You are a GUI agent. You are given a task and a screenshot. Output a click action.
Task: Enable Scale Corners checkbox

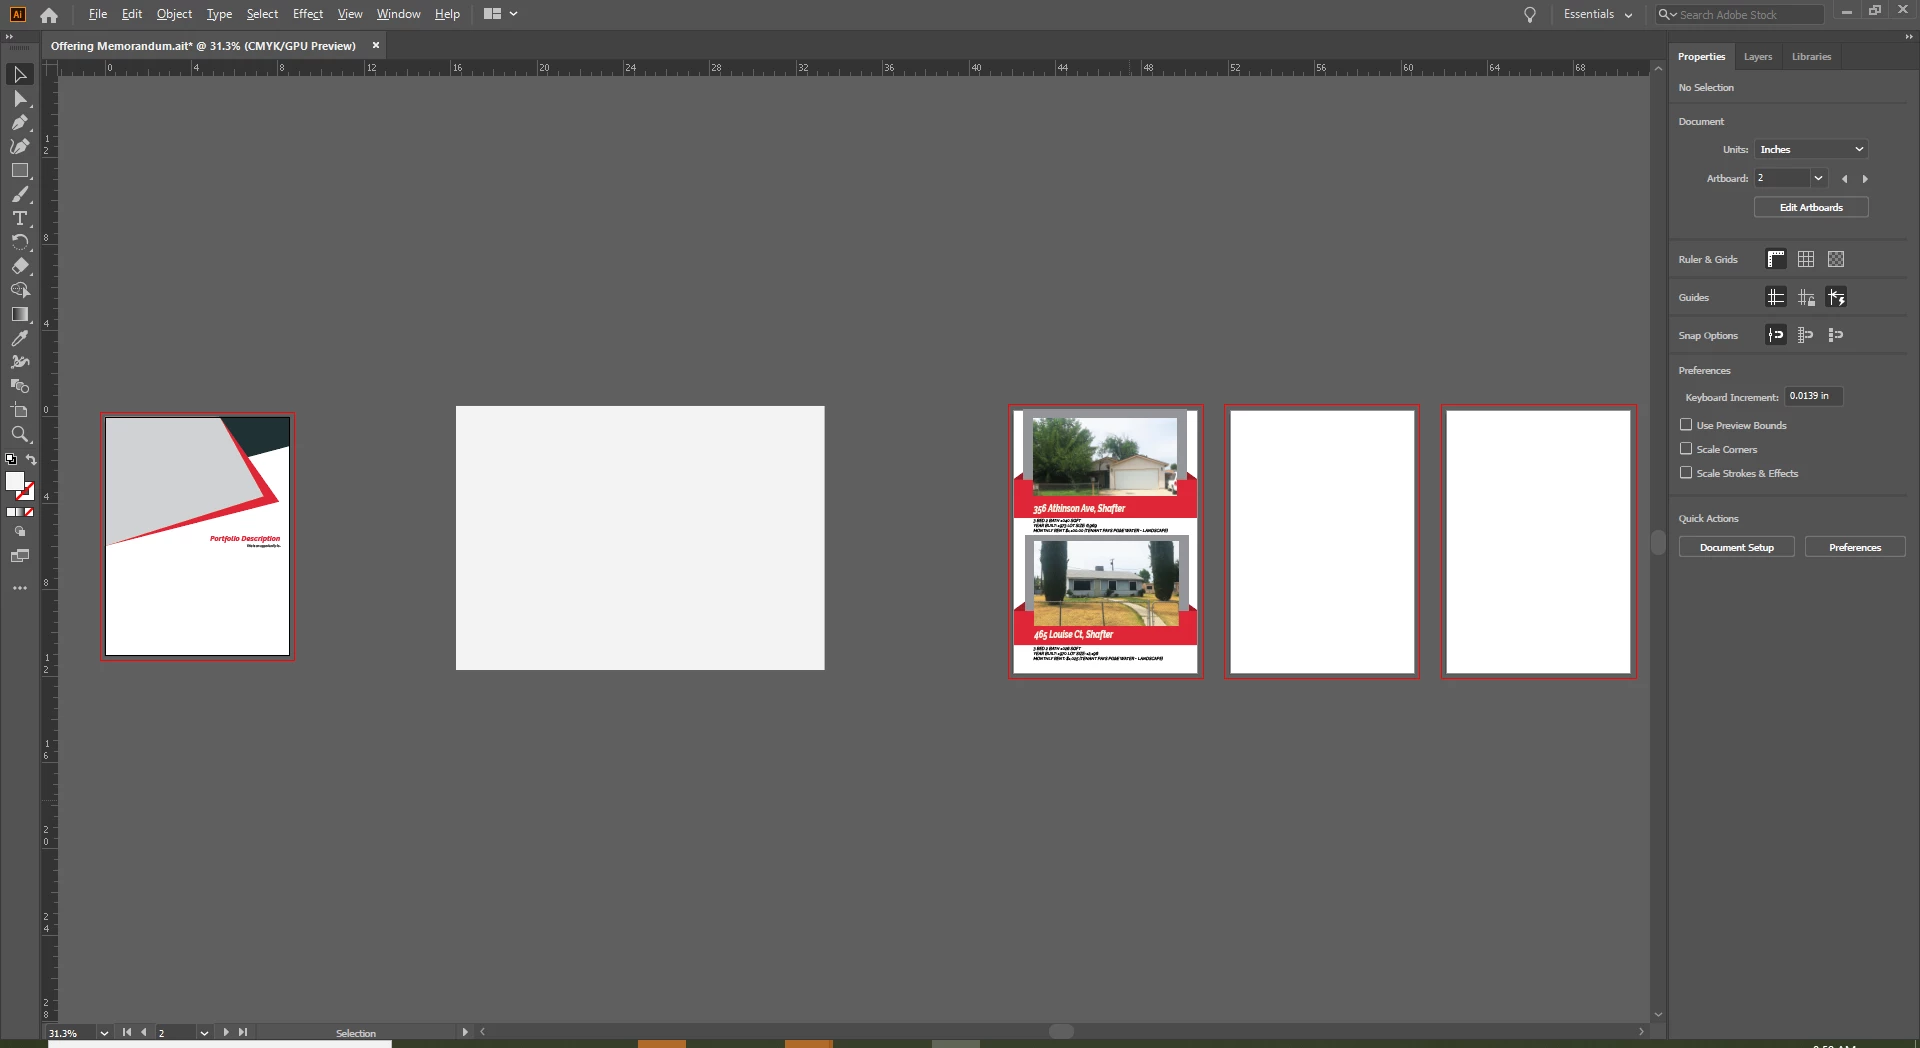(x=1686, y=449)
